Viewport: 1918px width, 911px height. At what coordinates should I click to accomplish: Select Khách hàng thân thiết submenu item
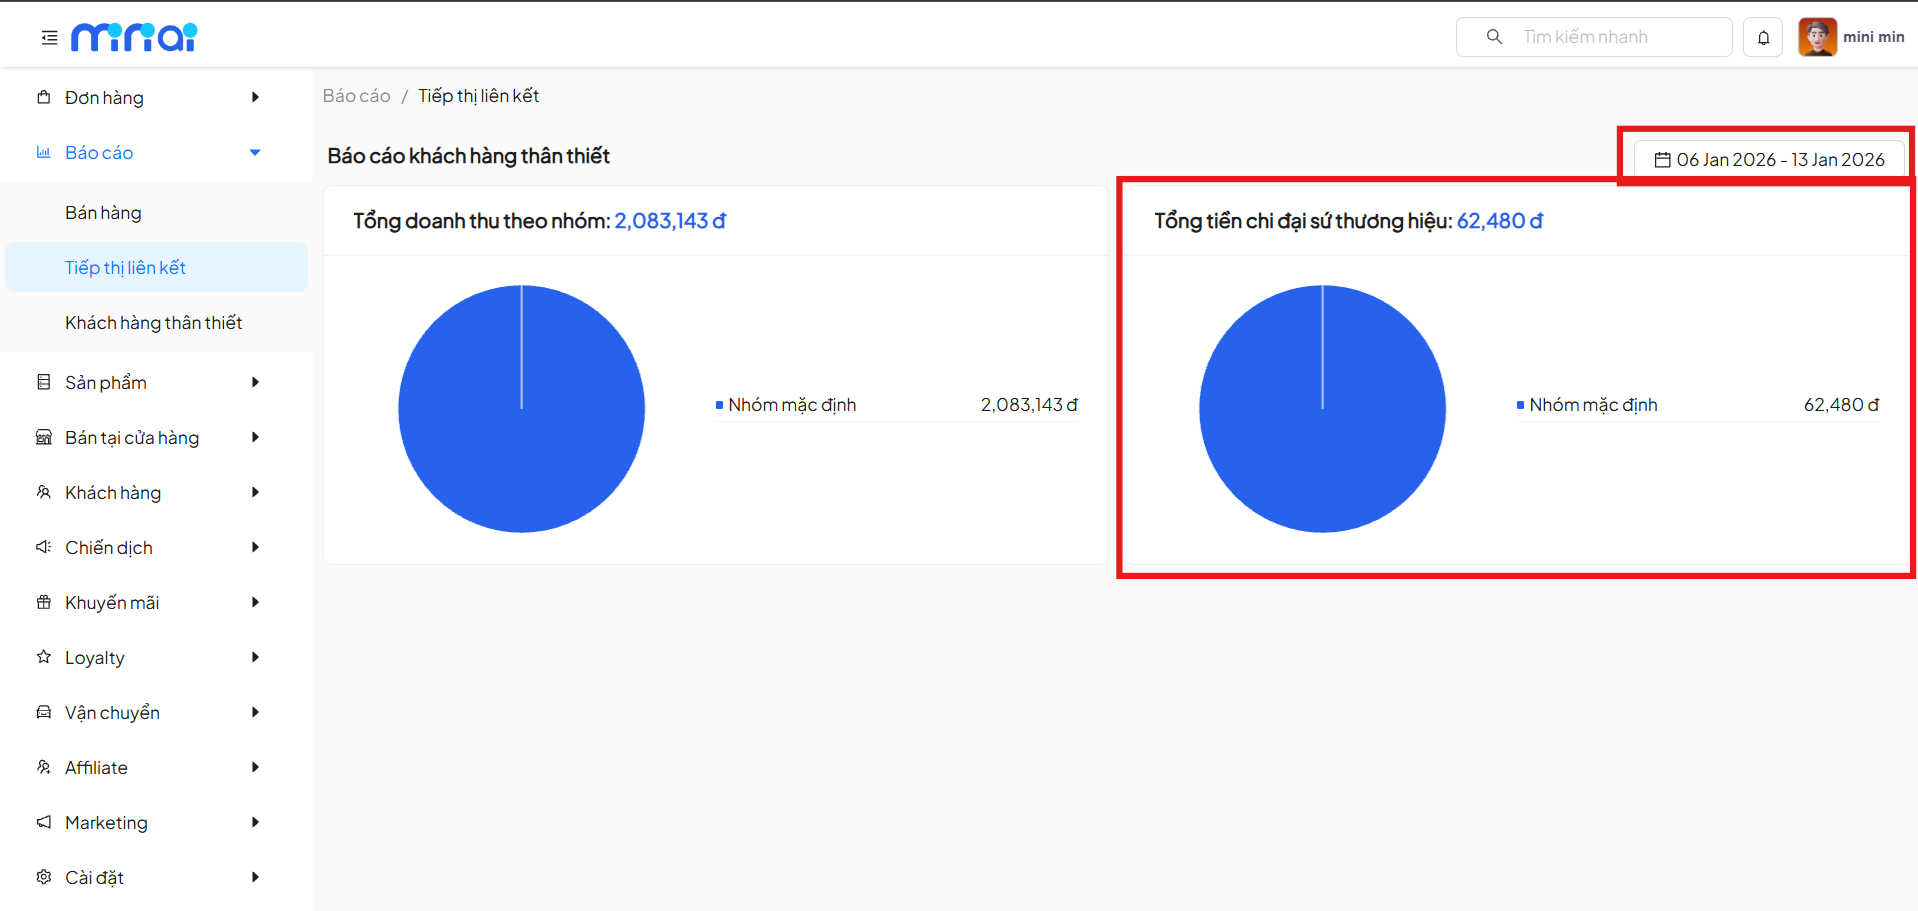[153, 323]
